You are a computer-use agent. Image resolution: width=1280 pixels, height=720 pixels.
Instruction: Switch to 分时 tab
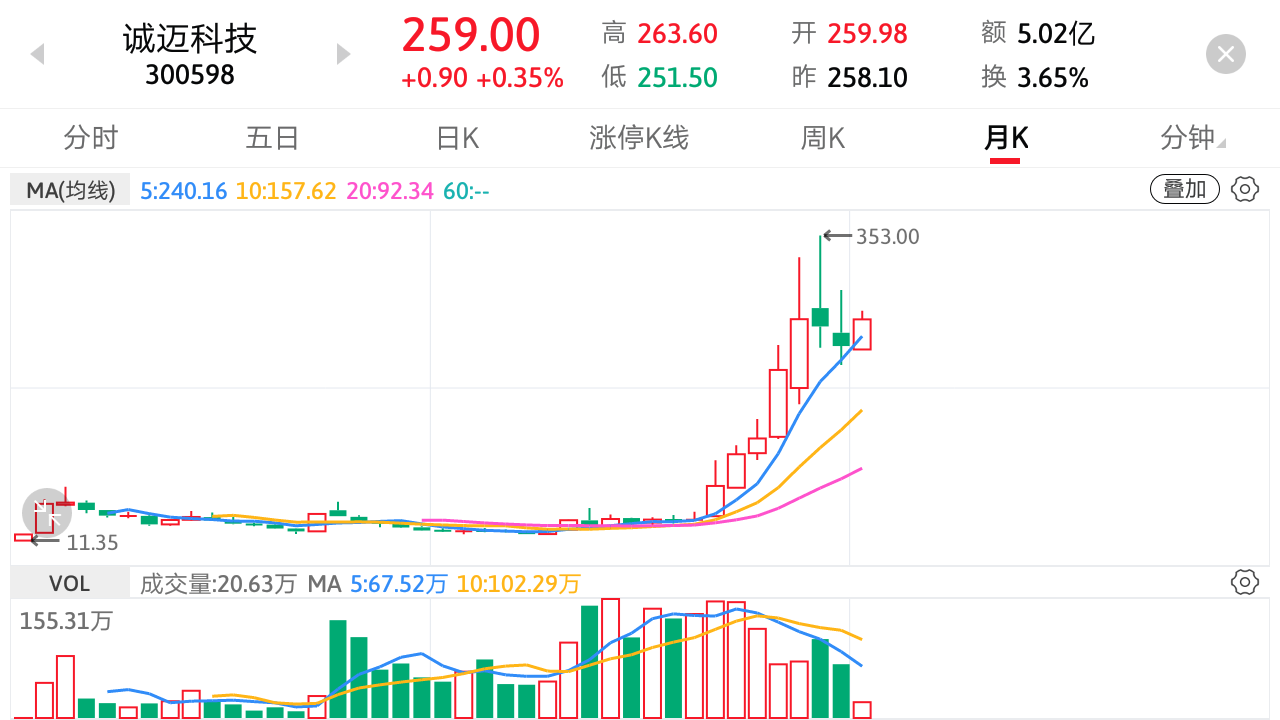(91, 138)
